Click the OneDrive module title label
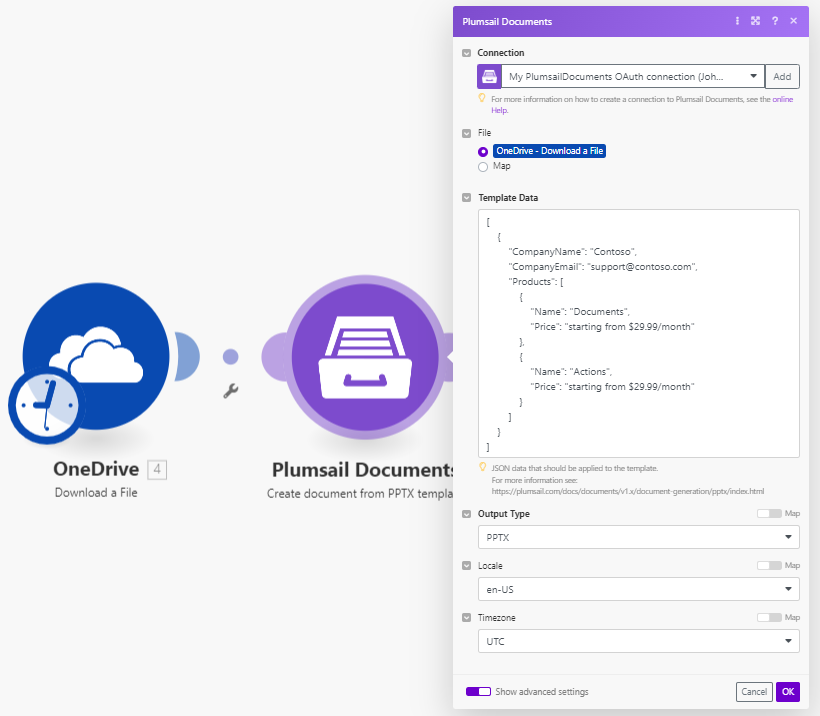Viewport: 820px width, 716px height. point(96,469)
